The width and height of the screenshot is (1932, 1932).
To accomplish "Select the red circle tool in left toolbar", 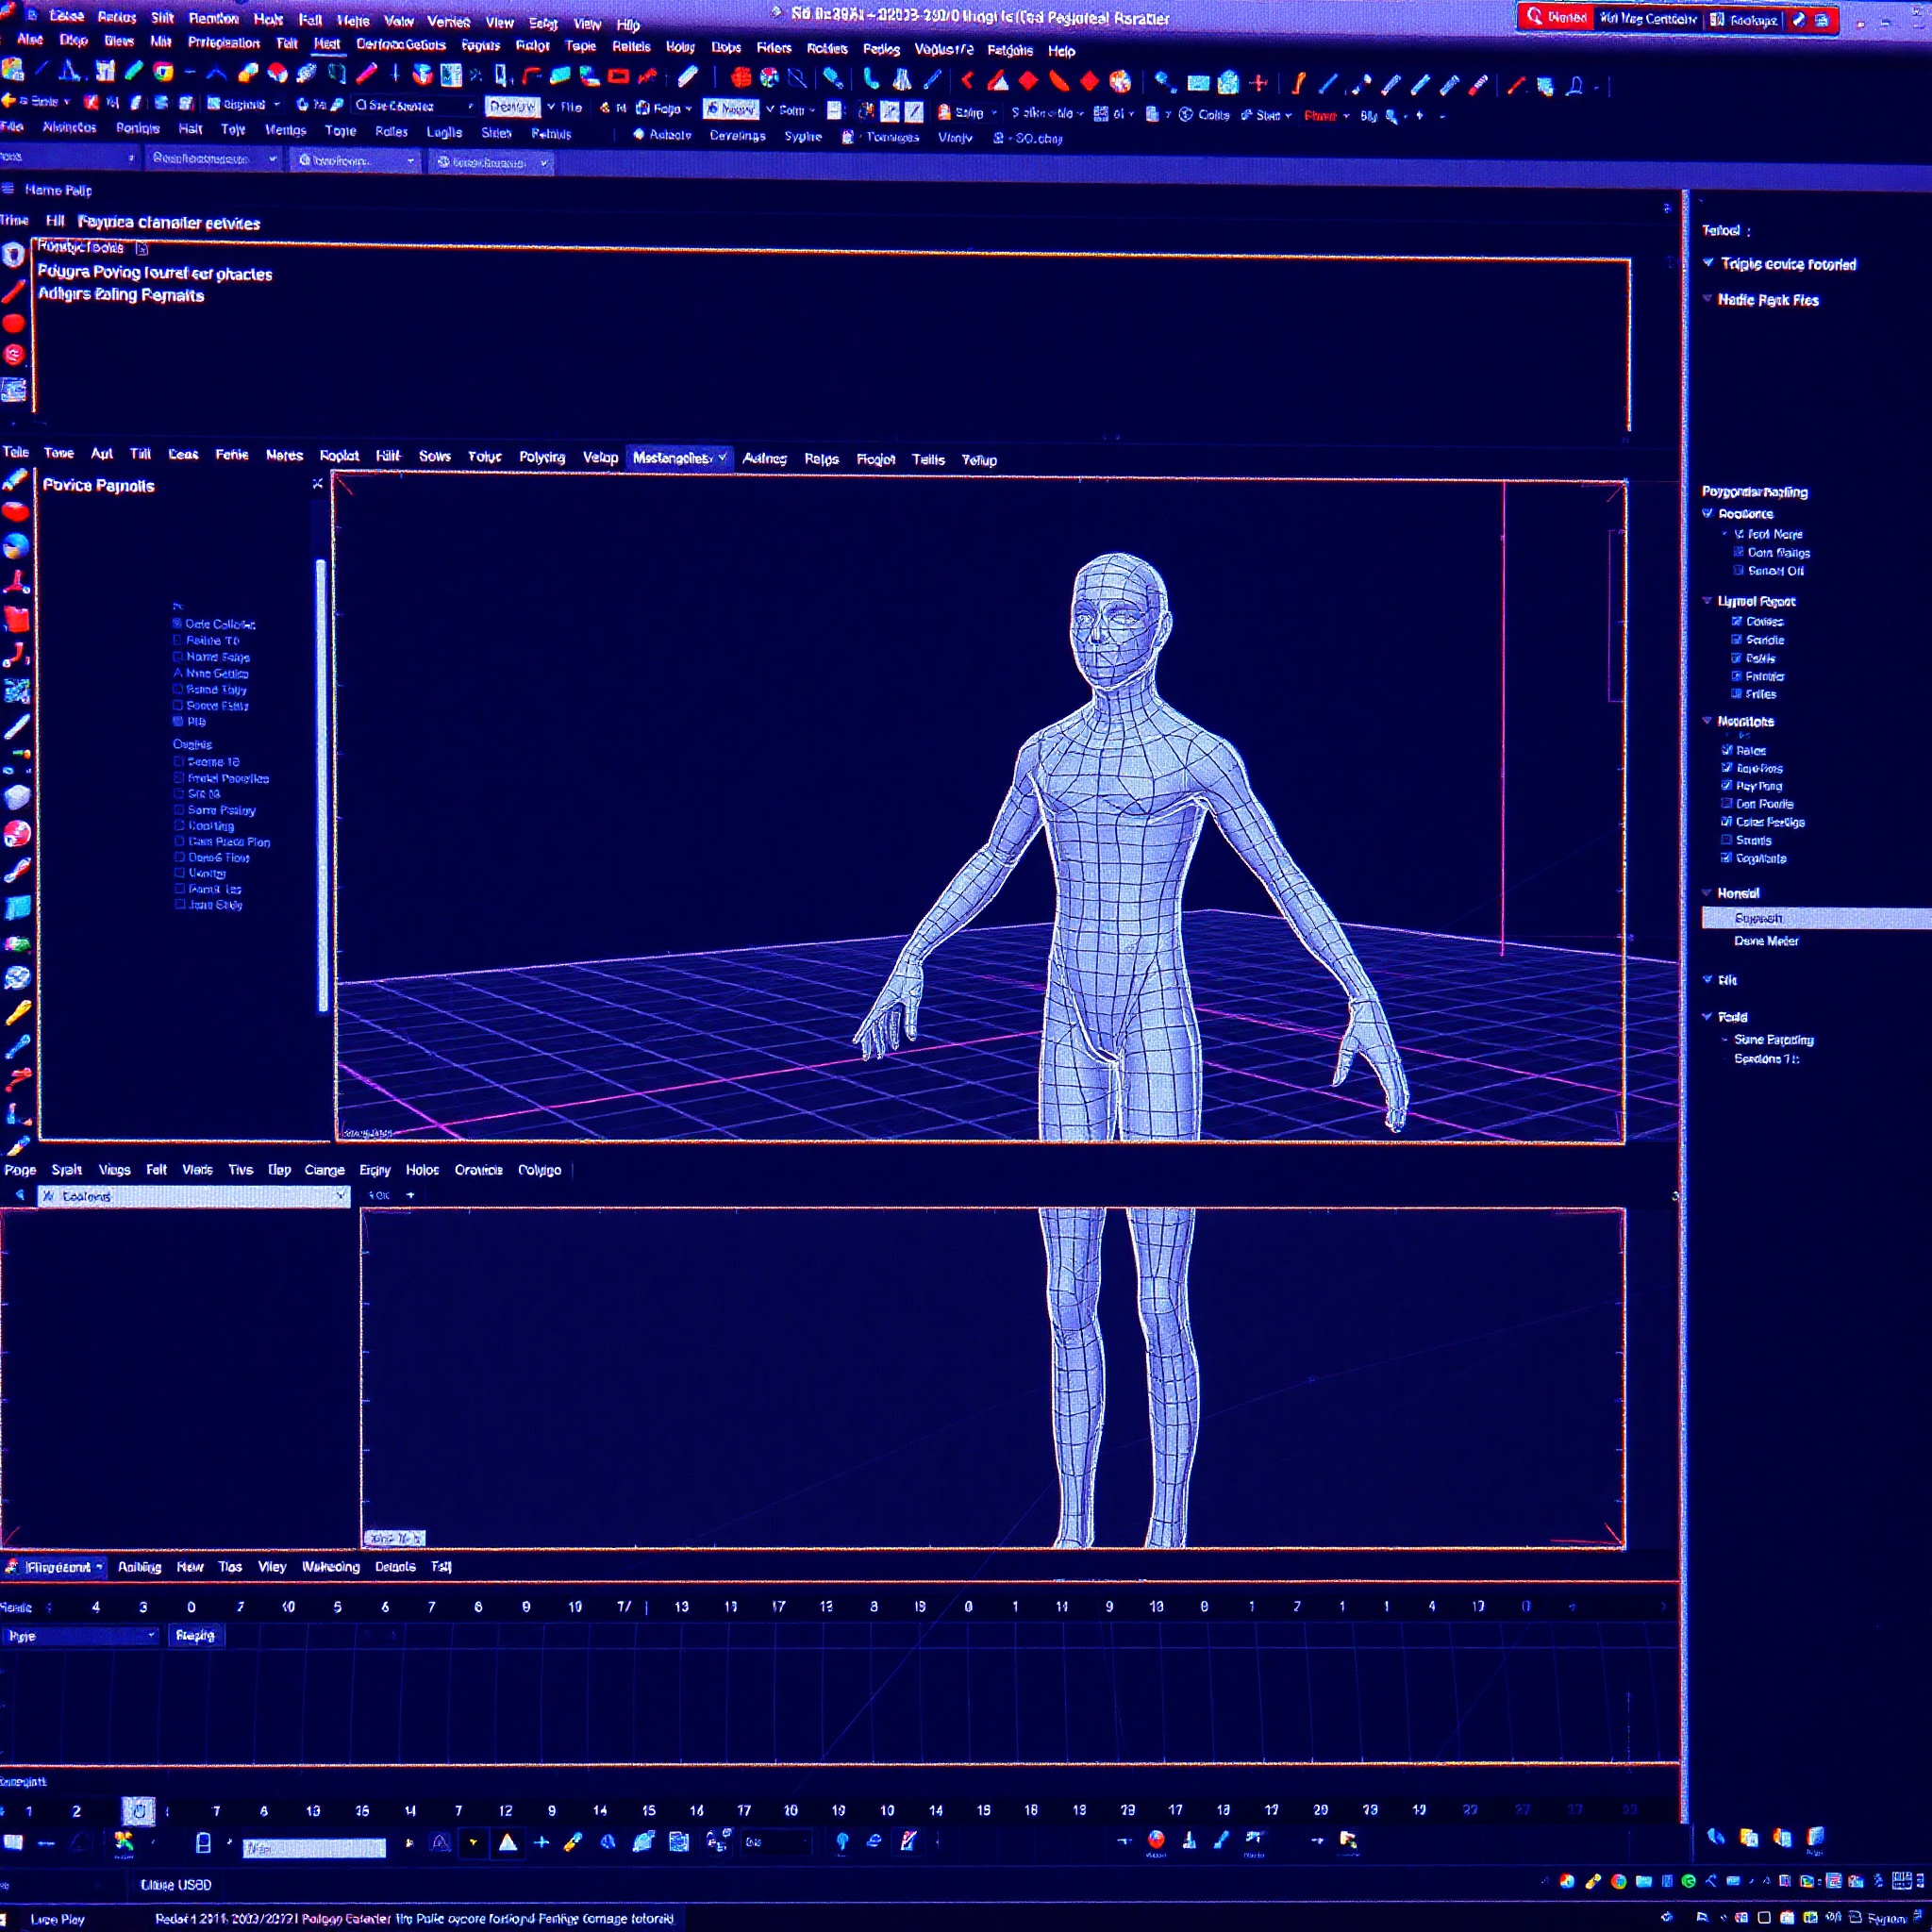I will pos(15,323).
